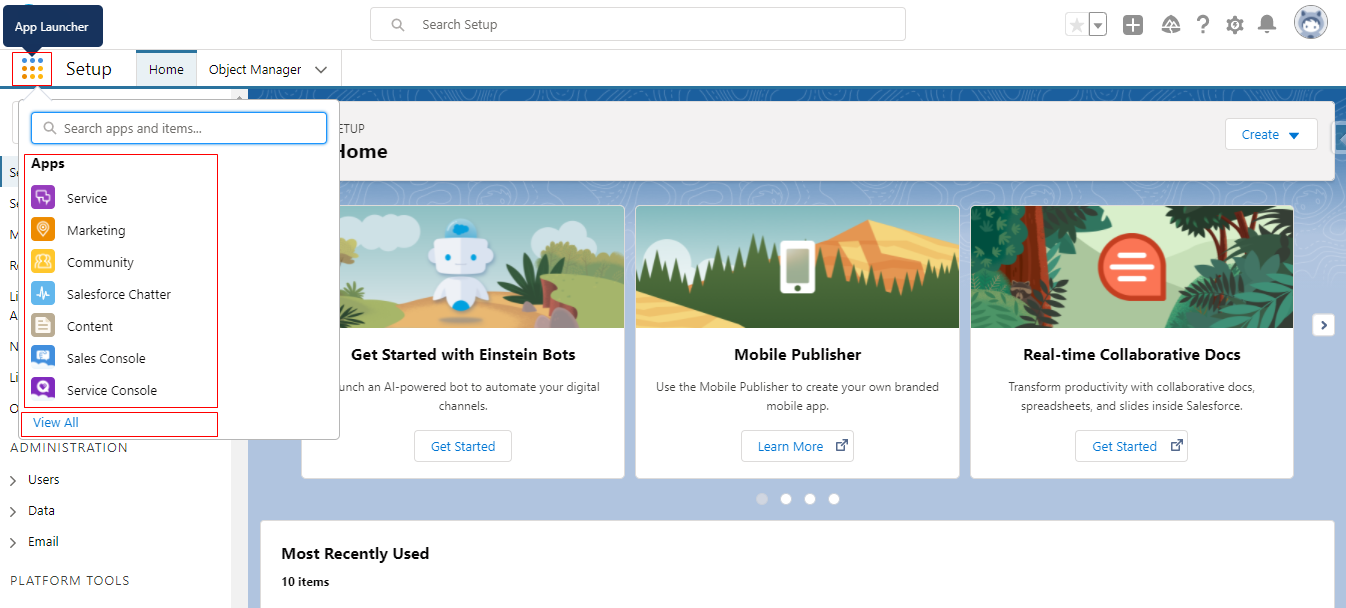Select Service from the Apps list

point(87,198)
